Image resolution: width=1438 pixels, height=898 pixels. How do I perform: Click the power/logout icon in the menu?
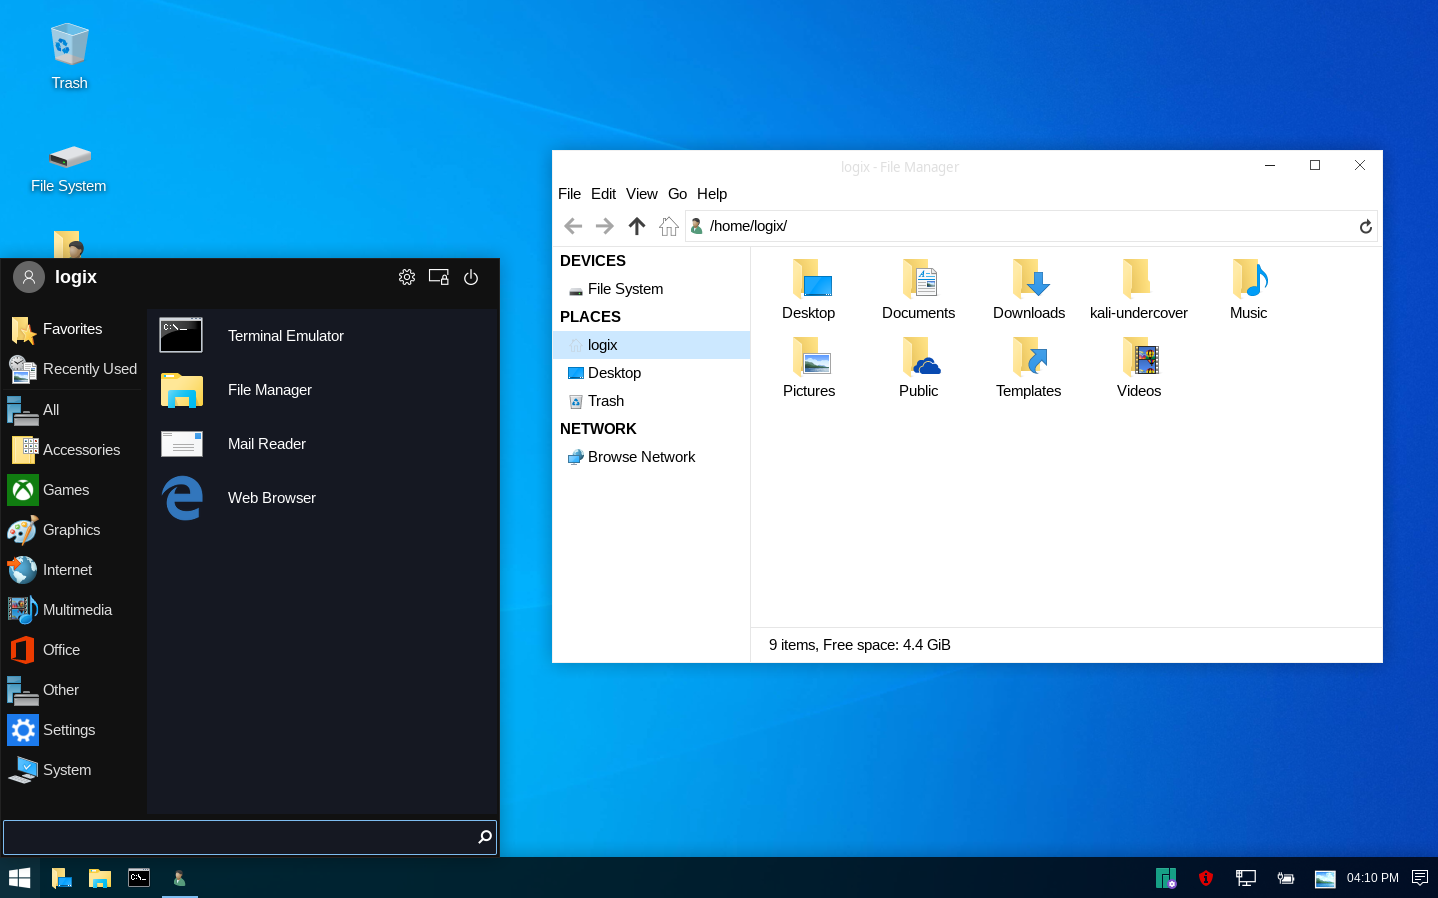click(471, 277)
